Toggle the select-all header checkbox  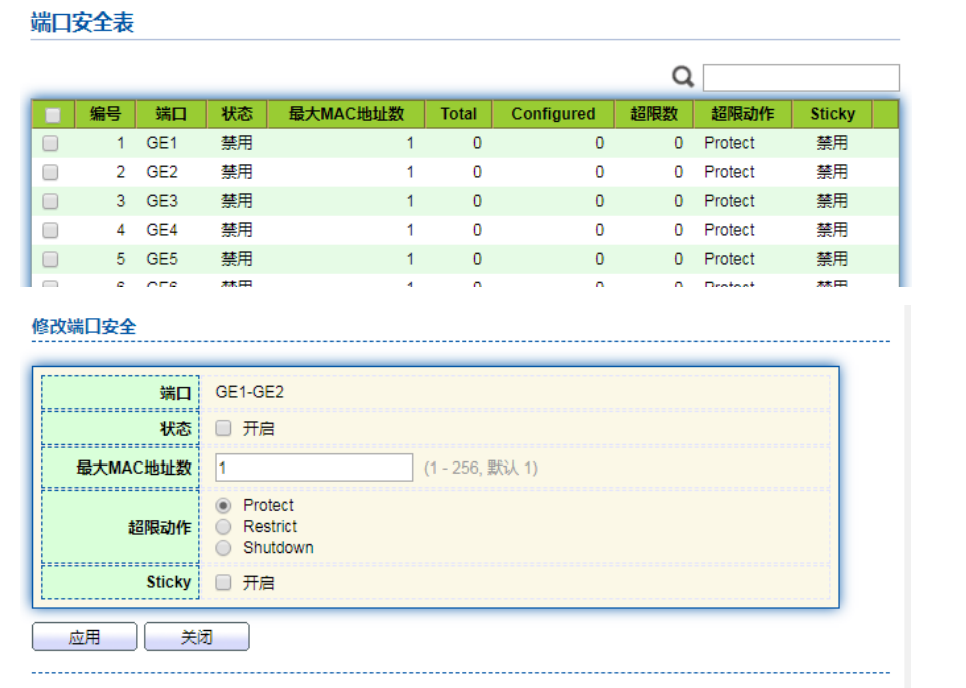pyautogui.click(x=53, y=115)
